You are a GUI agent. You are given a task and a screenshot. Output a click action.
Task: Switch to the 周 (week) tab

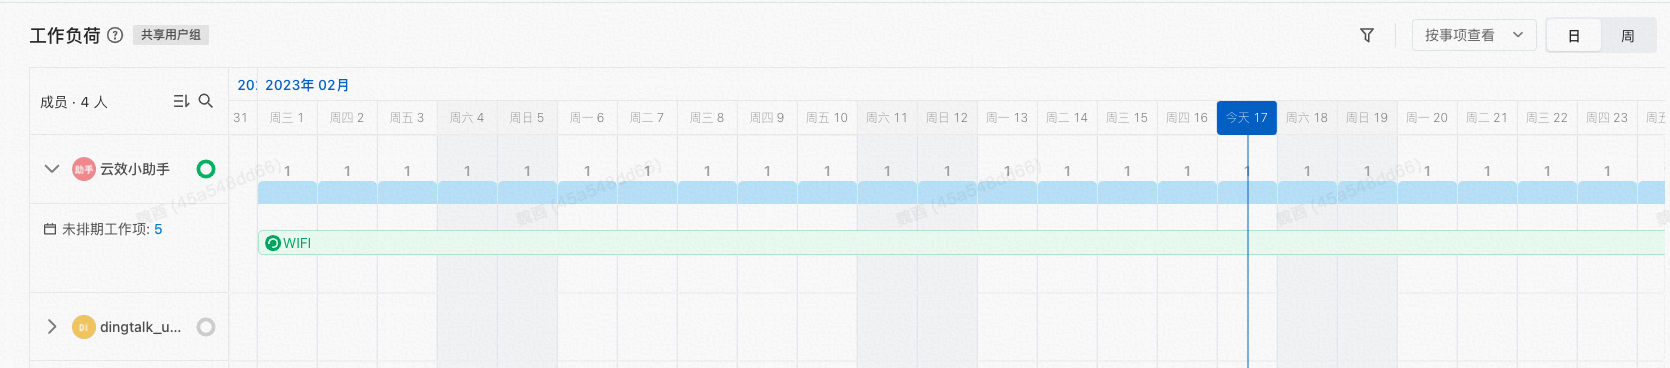pyautogui.click(x=1628, y=36)
